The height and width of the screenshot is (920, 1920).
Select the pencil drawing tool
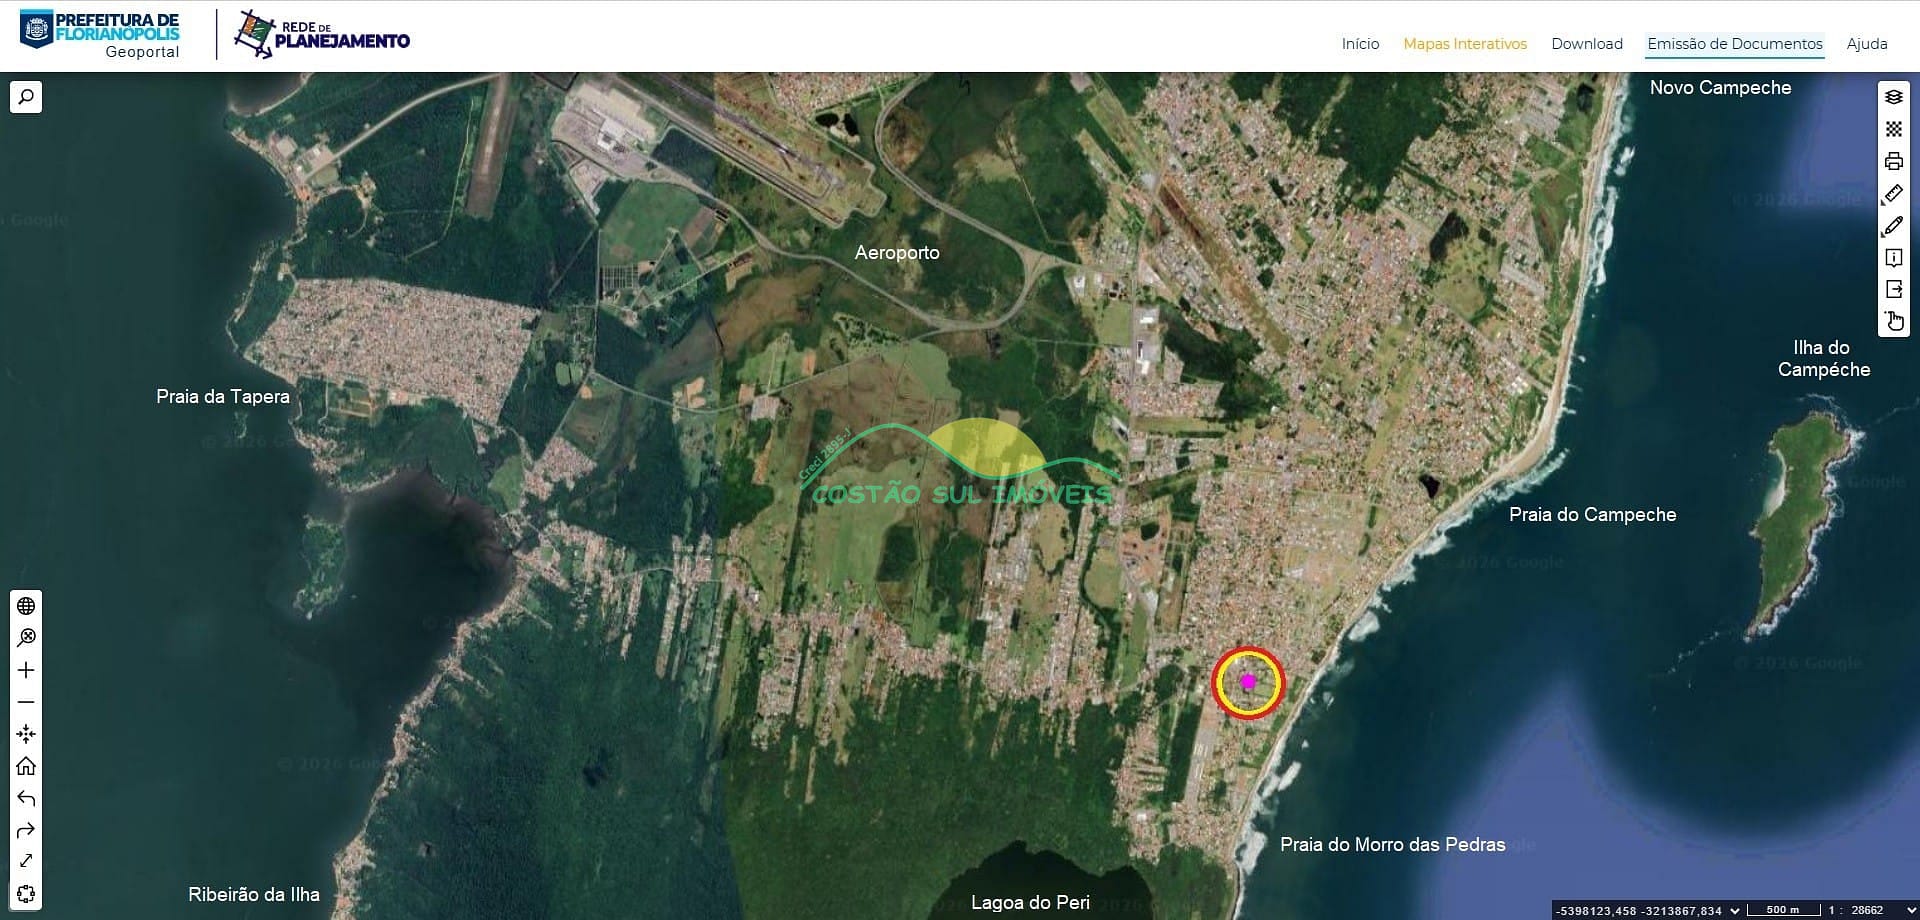1893,226
